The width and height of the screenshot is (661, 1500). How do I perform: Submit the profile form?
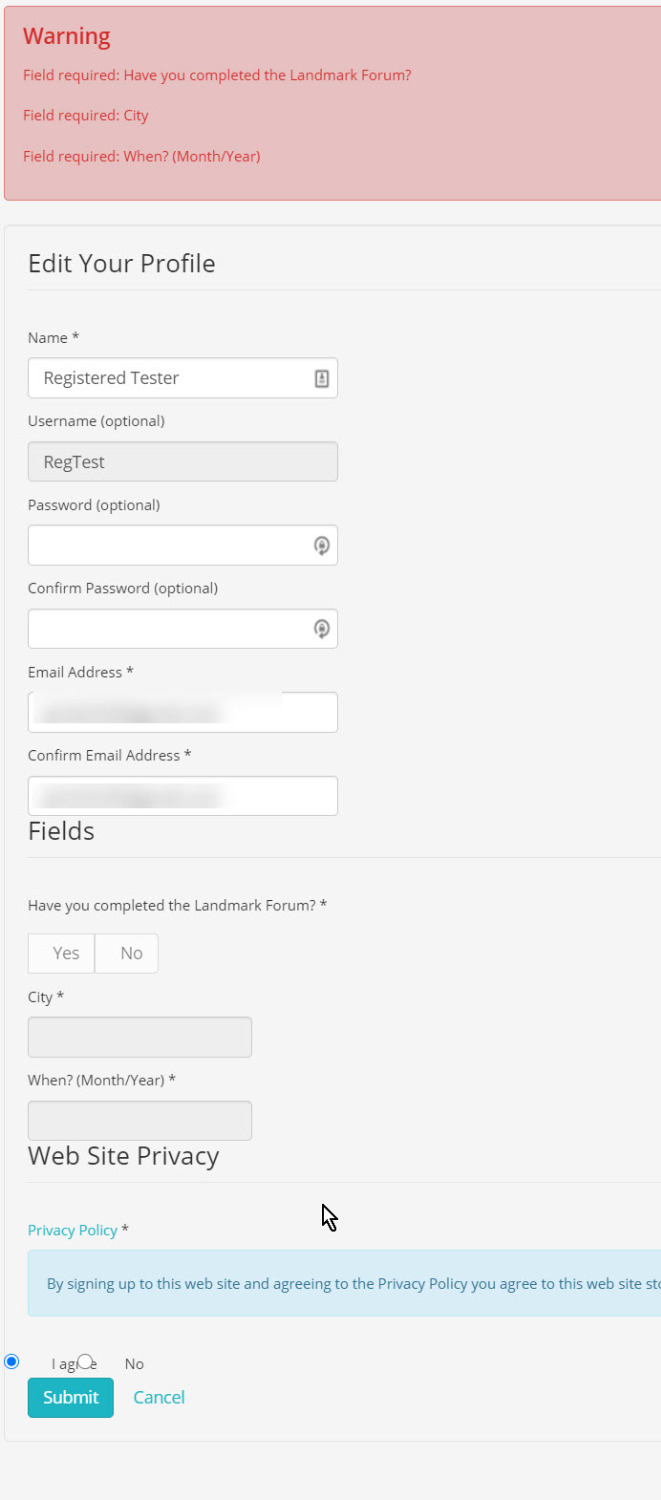pos(71,1397)
